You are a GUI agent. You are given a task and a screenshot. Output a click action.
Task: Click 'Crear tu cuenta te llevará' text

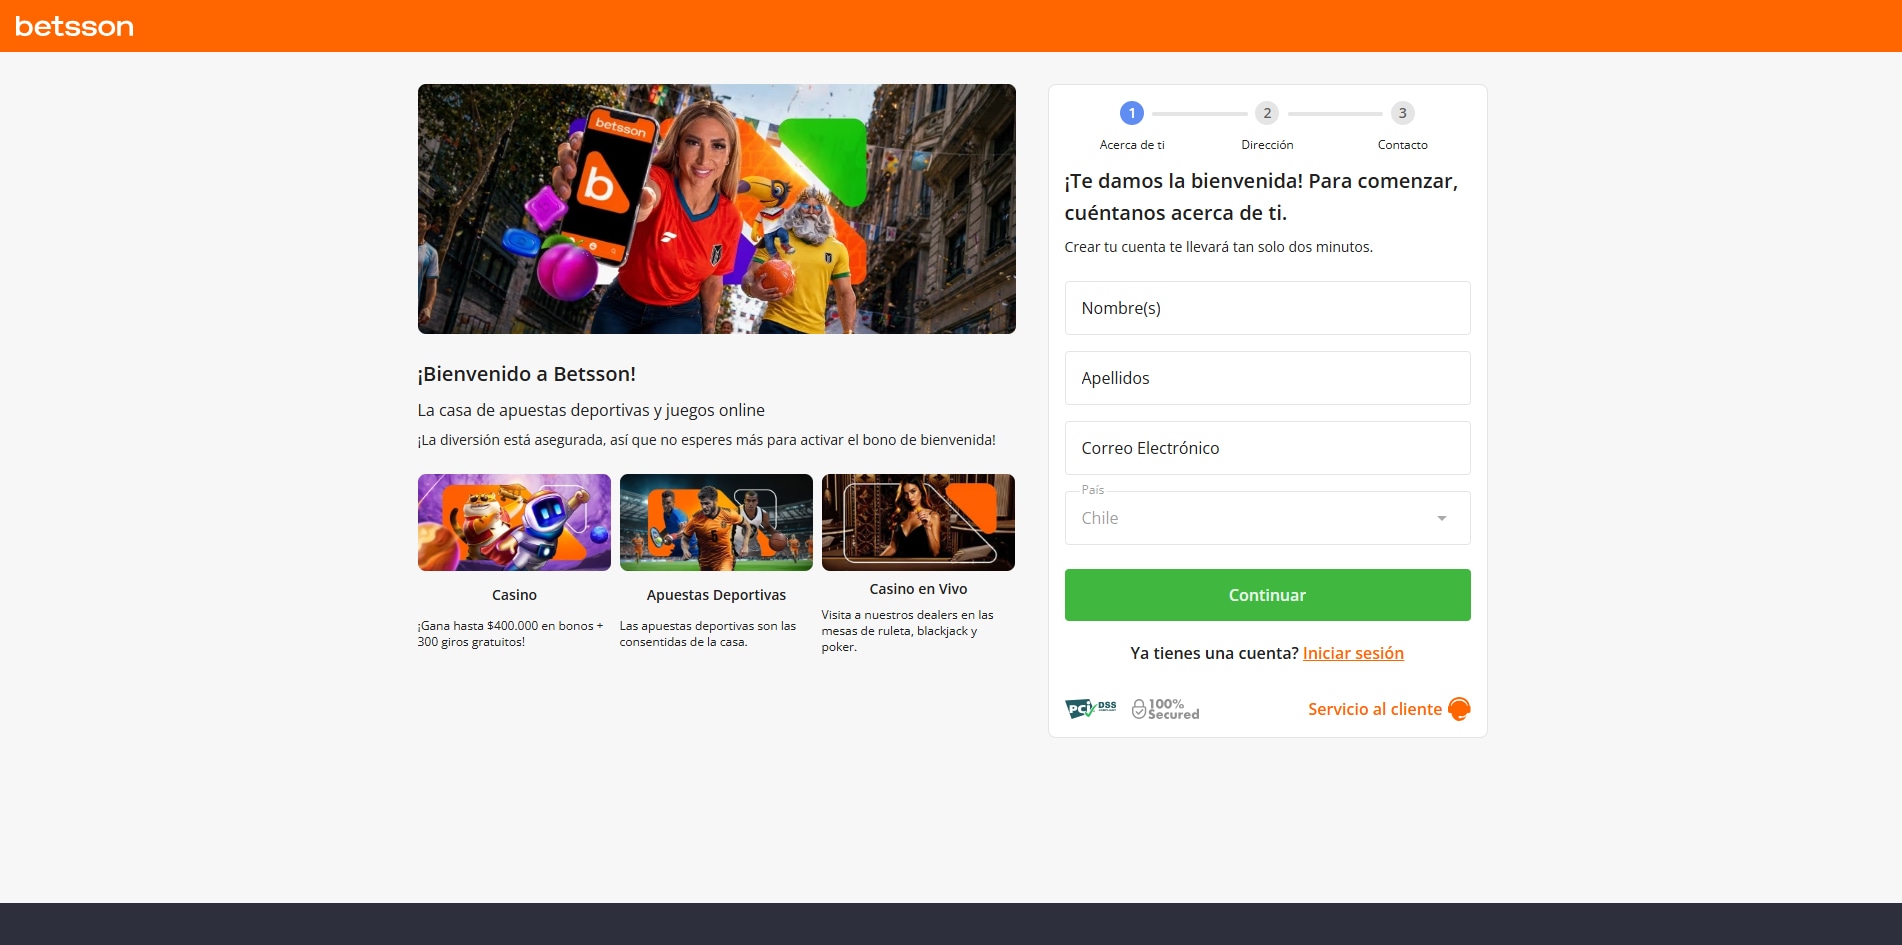(1218, 247)
